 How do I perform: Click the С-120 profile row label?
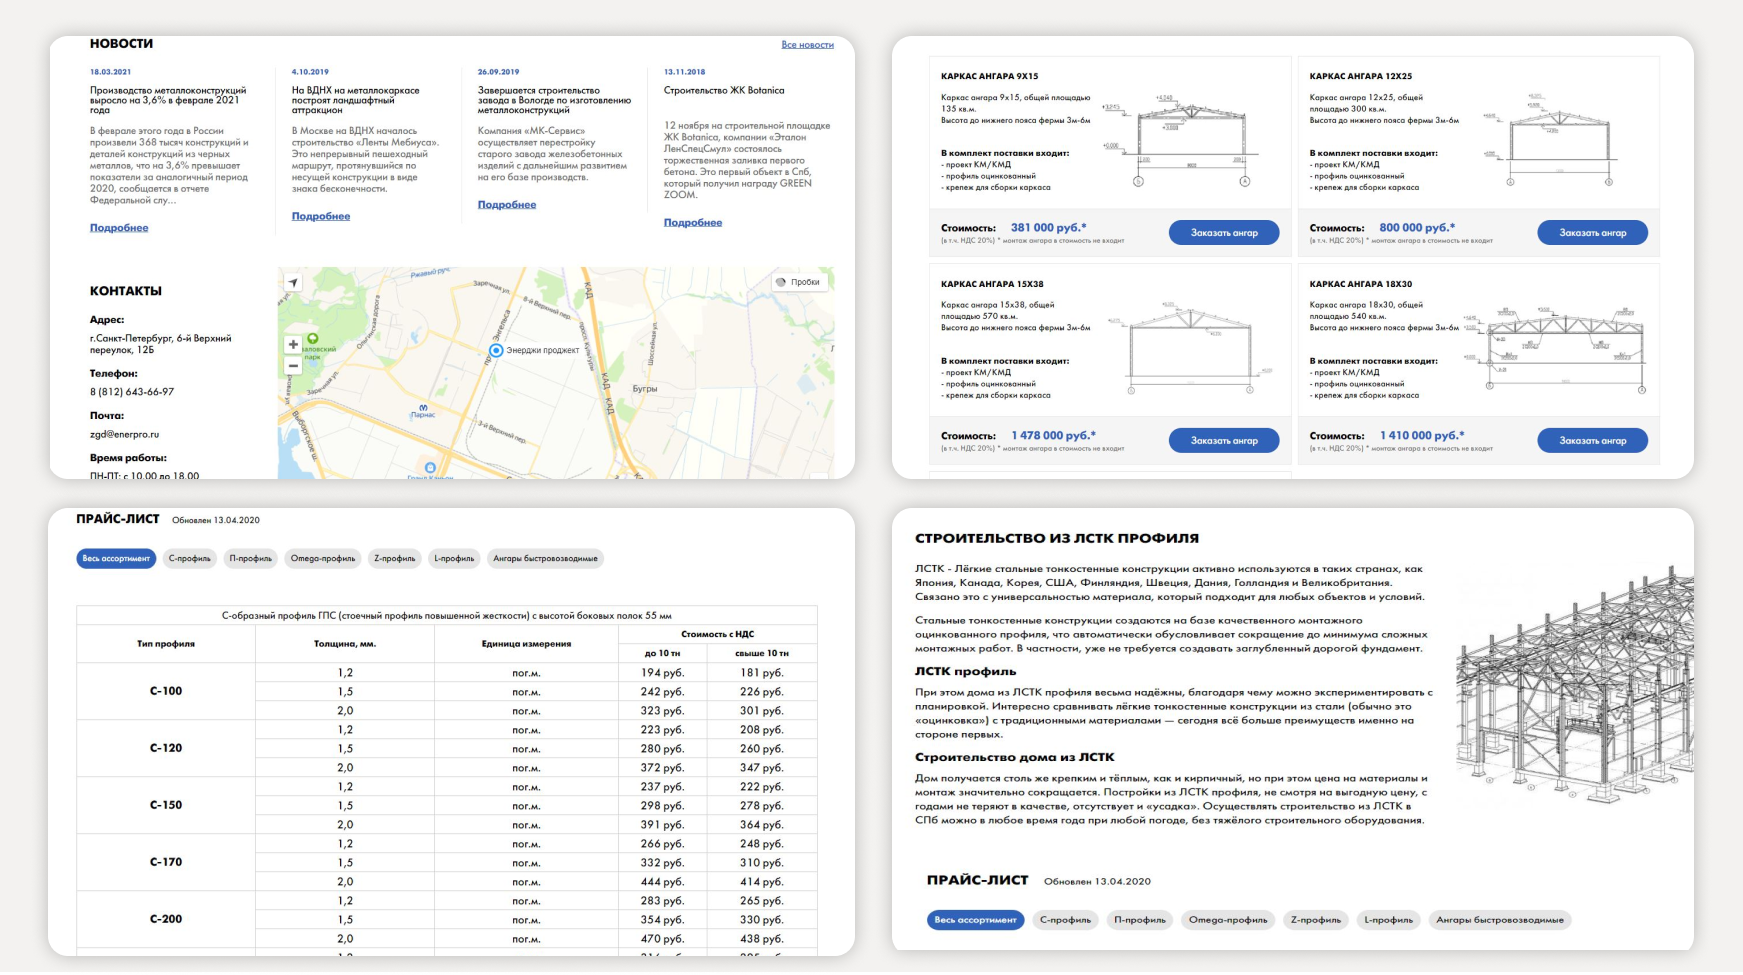pos(166,748)
